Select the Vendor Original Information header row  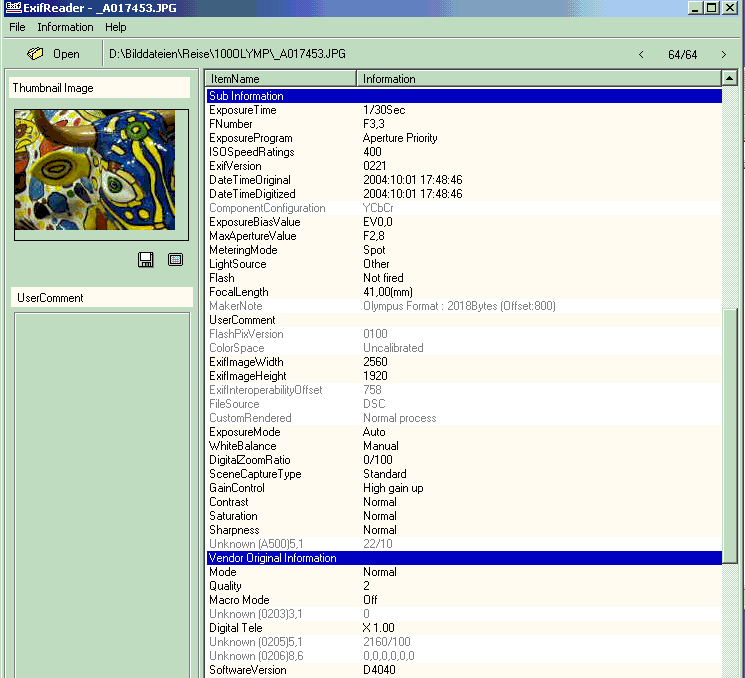464,558
